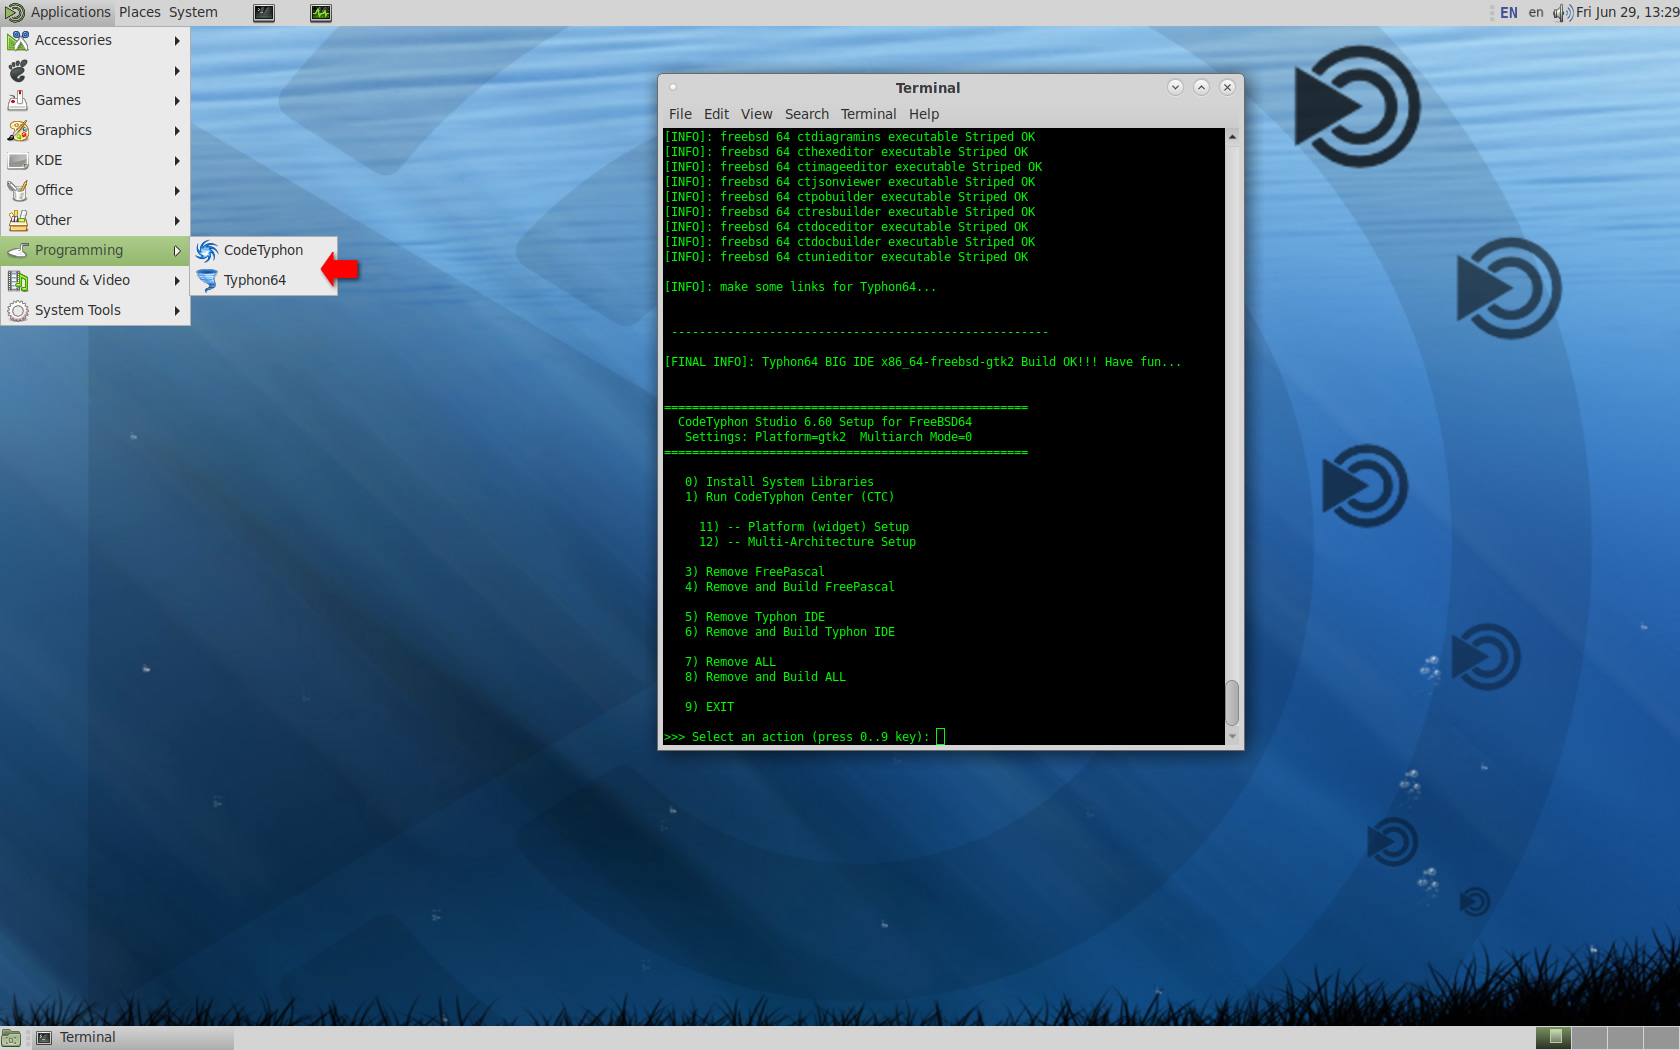Open the terminal launcher in top panel
This screenshot has width=1680, height=1050.
coord(264,13)
